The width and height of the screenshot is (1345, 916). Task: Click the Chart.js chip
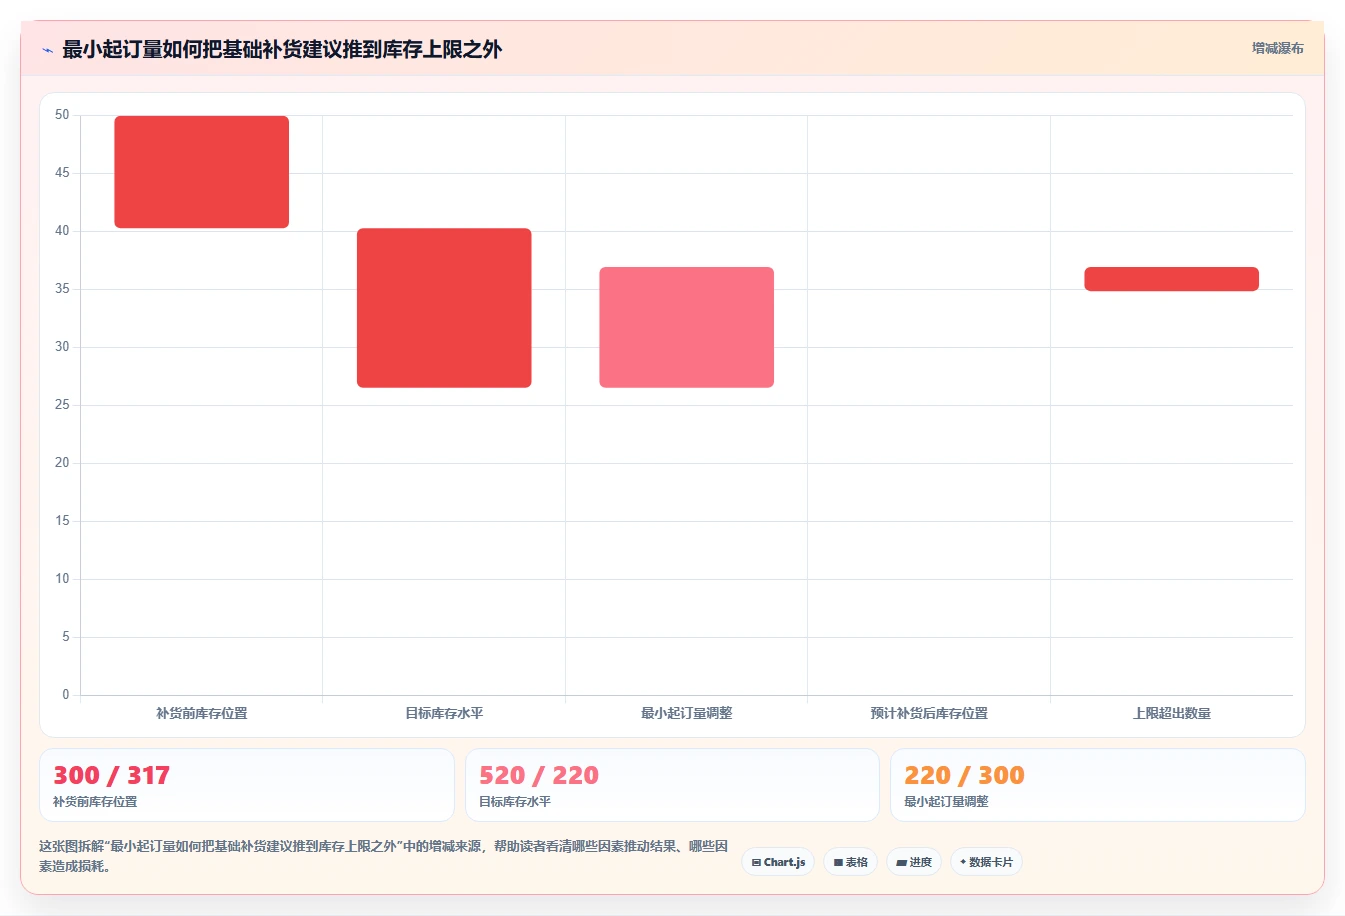pos(778,862)
